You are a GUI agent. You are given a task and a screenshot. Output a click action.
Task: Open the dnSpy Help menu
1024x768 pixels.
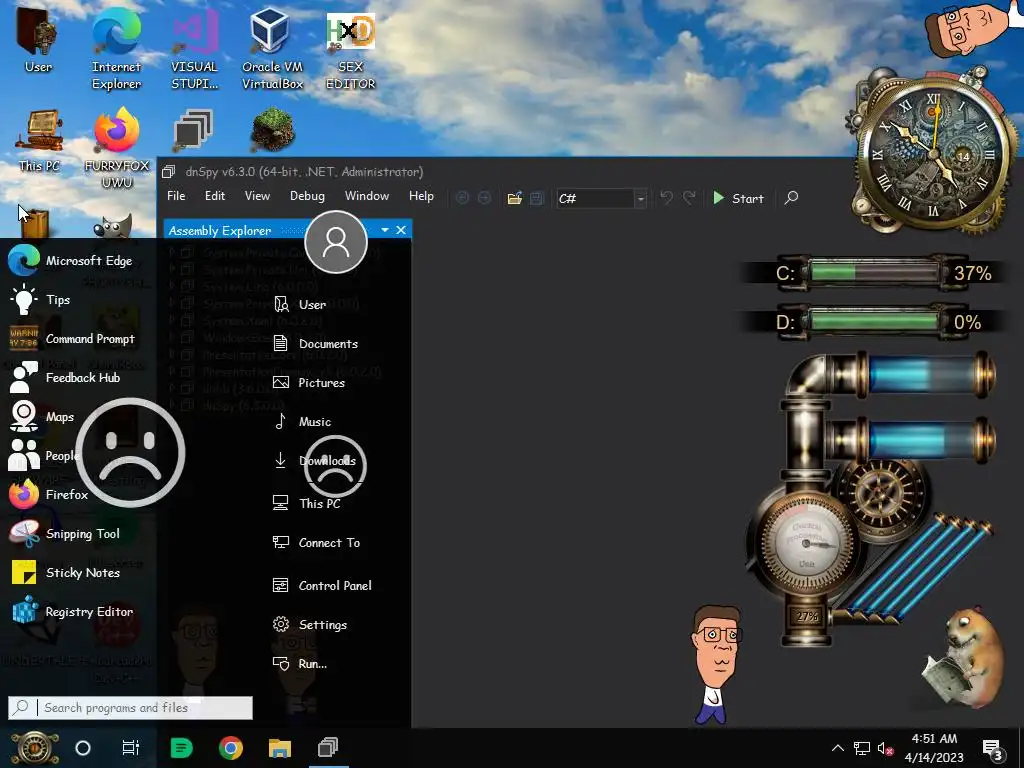click(x=421, y=196)
